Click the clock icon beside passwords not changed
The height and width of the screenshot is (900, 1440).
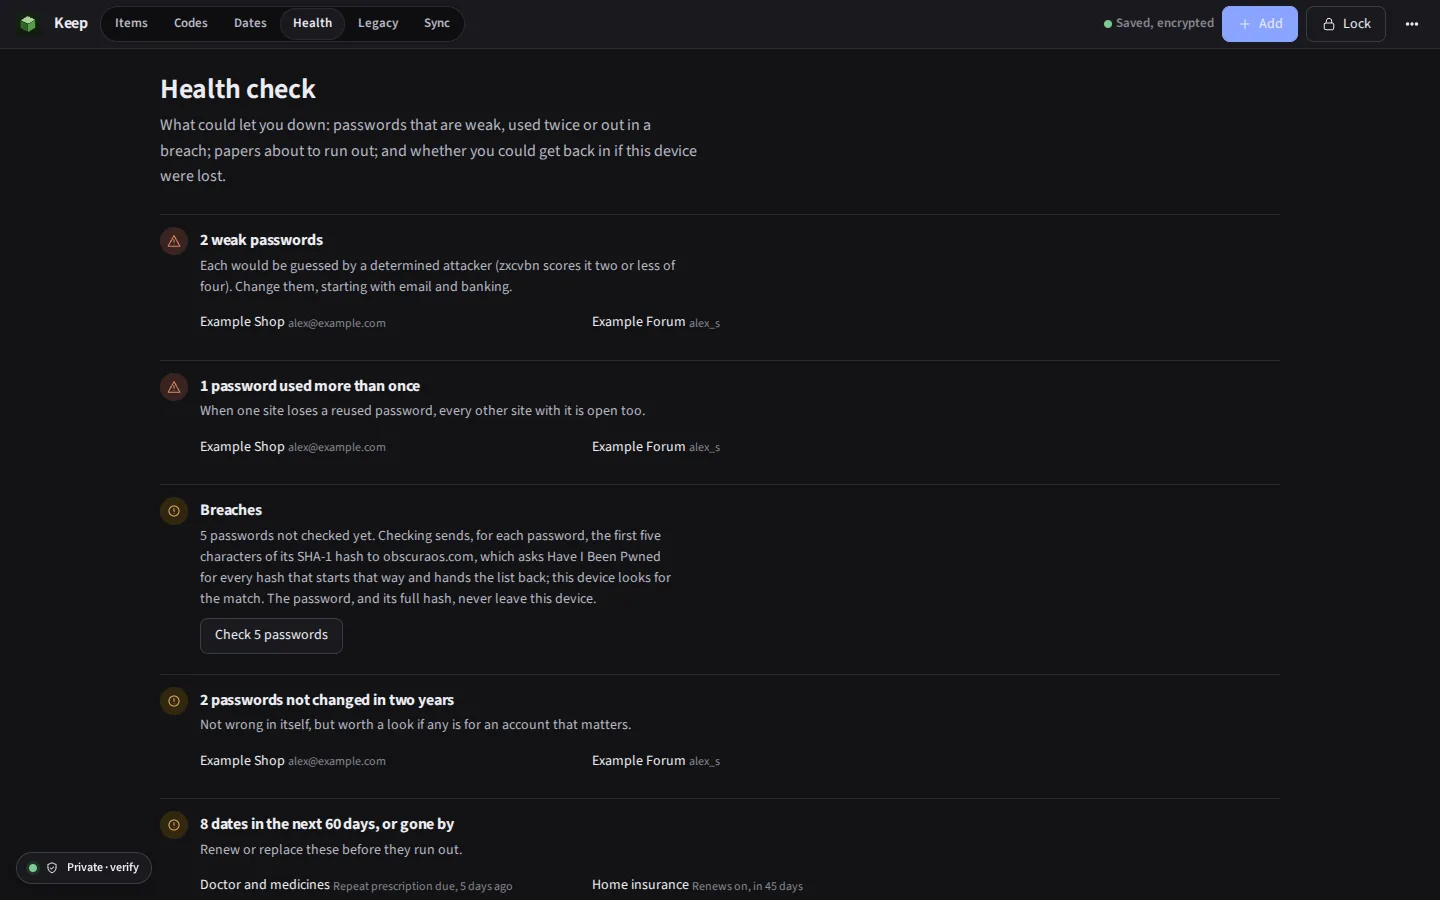pos(174,701)
